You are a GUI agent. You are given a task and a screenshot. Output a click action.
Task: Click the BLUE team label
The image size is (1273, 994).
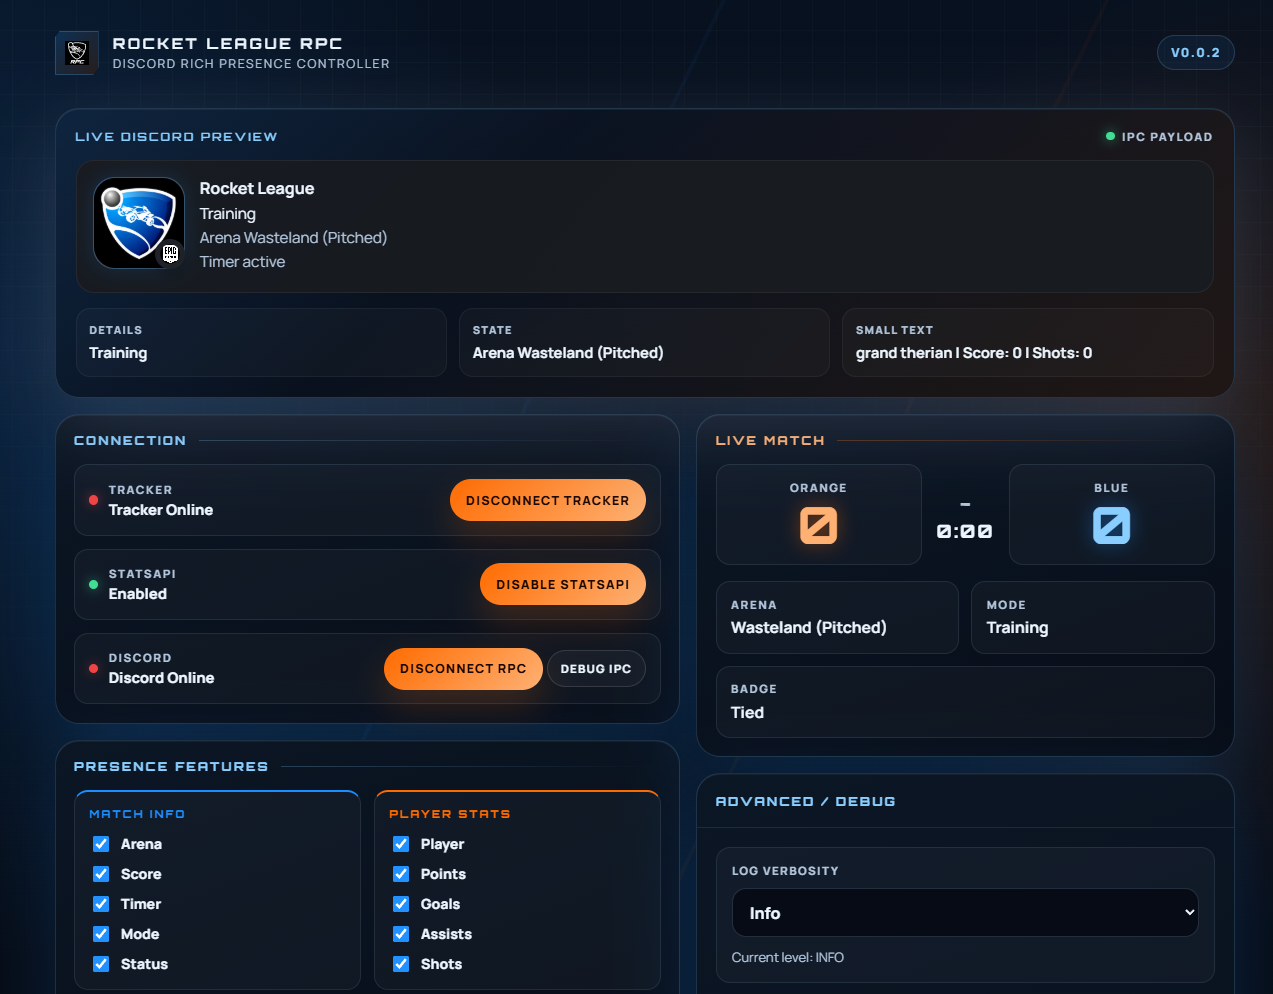1111,488
